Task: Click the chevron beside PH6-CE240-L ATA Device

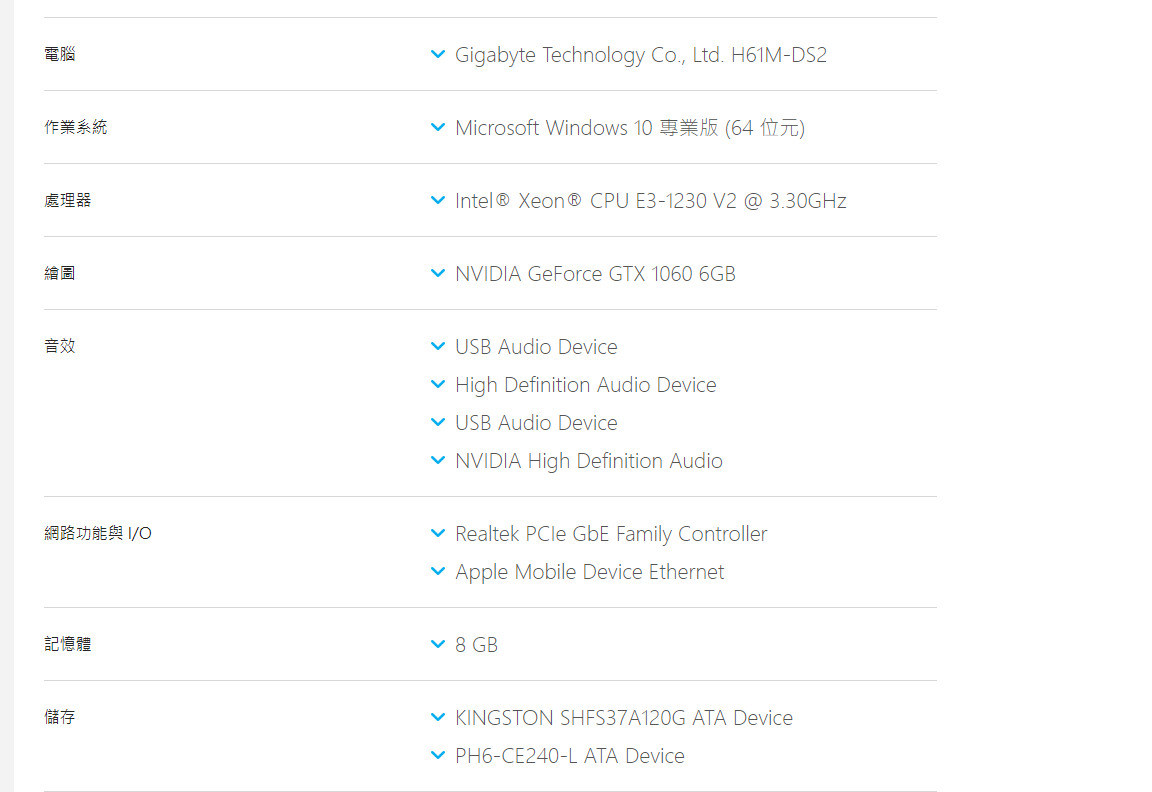Action: [437, 756]
